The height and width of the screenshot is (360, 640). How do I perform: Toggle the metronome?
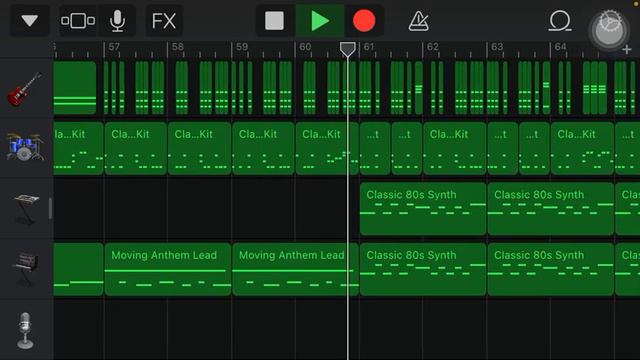pos(418,21)
